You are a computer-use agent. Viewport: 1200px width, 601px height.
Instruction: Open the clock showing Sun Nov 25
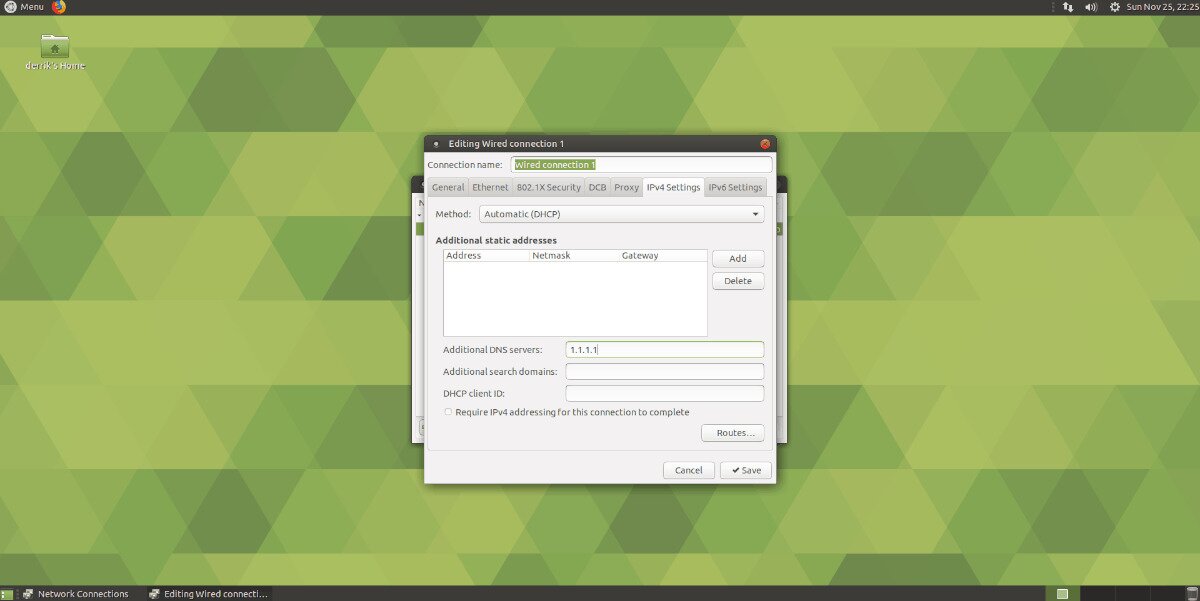tap(1162, 7)
